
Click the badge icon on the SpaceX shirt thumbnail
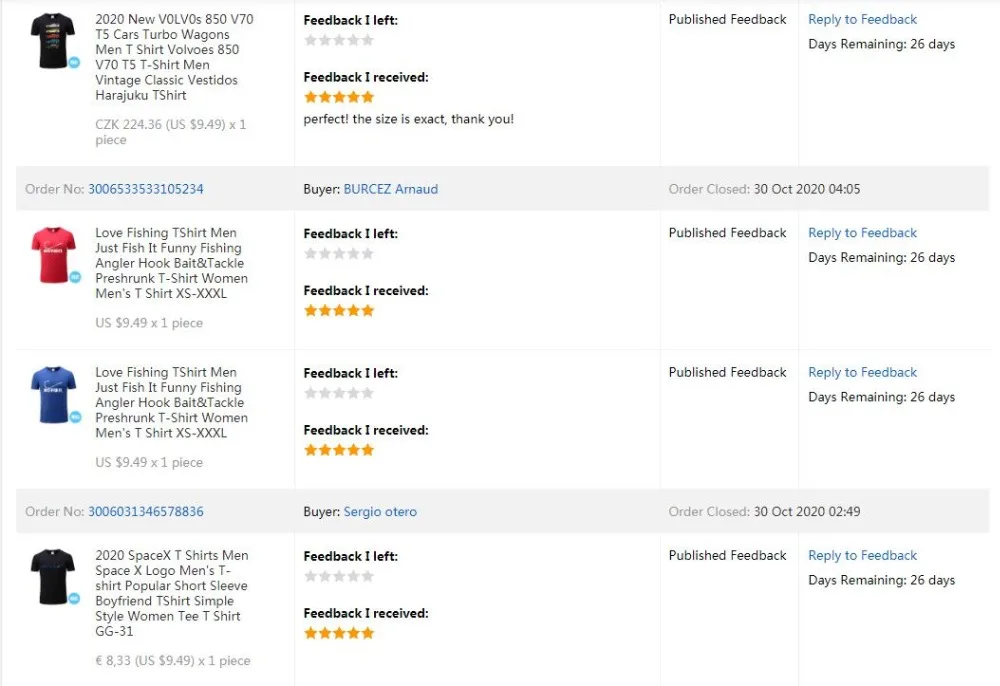click(74, 599)
